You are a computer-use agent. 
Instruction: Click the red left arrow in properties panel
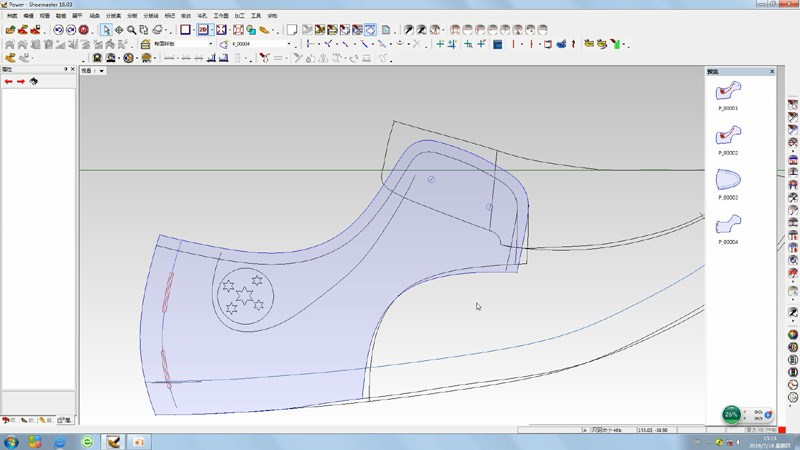(x=9, y=82)
